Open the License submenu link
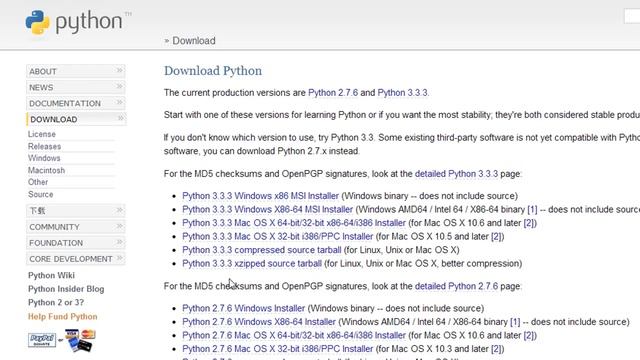Screen dimensions: 640x360 42,134
